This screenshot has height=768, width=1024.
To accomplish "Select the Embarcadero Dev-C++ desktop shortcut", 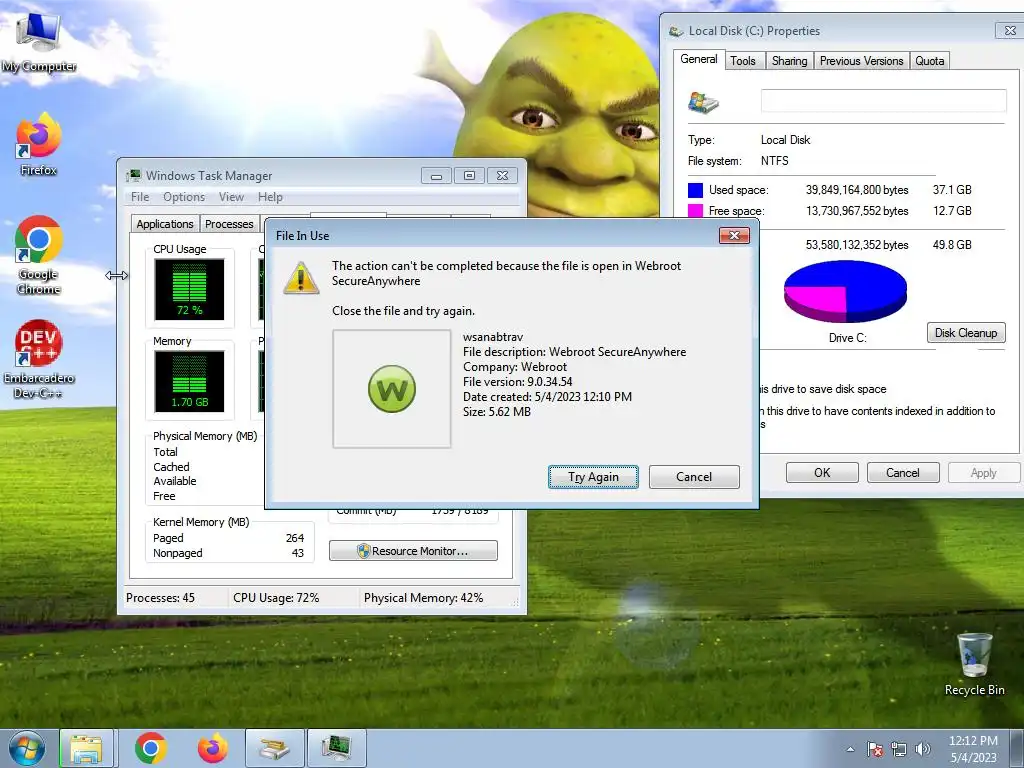I will (x=39, y=360).
